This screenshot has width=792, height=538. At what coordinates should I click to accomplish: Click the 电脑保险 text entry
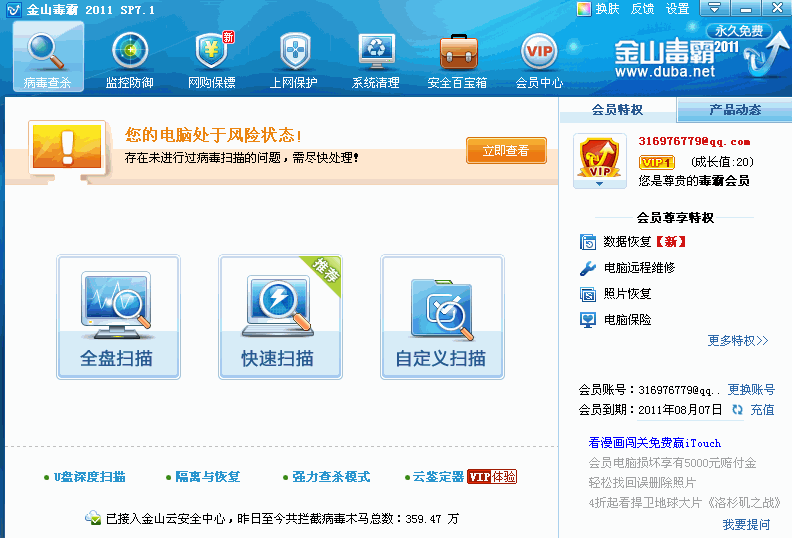[x=627, y=320]
